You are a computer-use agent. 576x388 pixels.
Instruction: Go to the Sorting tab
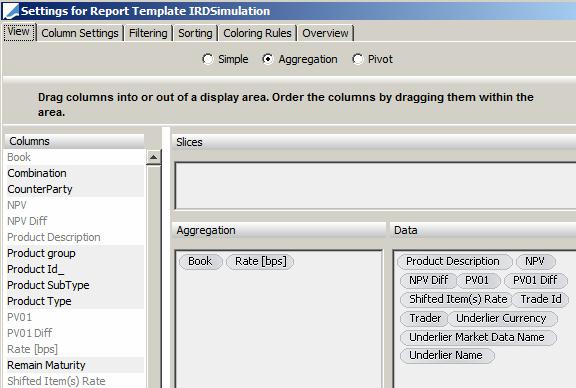click(x=195, y=33)
